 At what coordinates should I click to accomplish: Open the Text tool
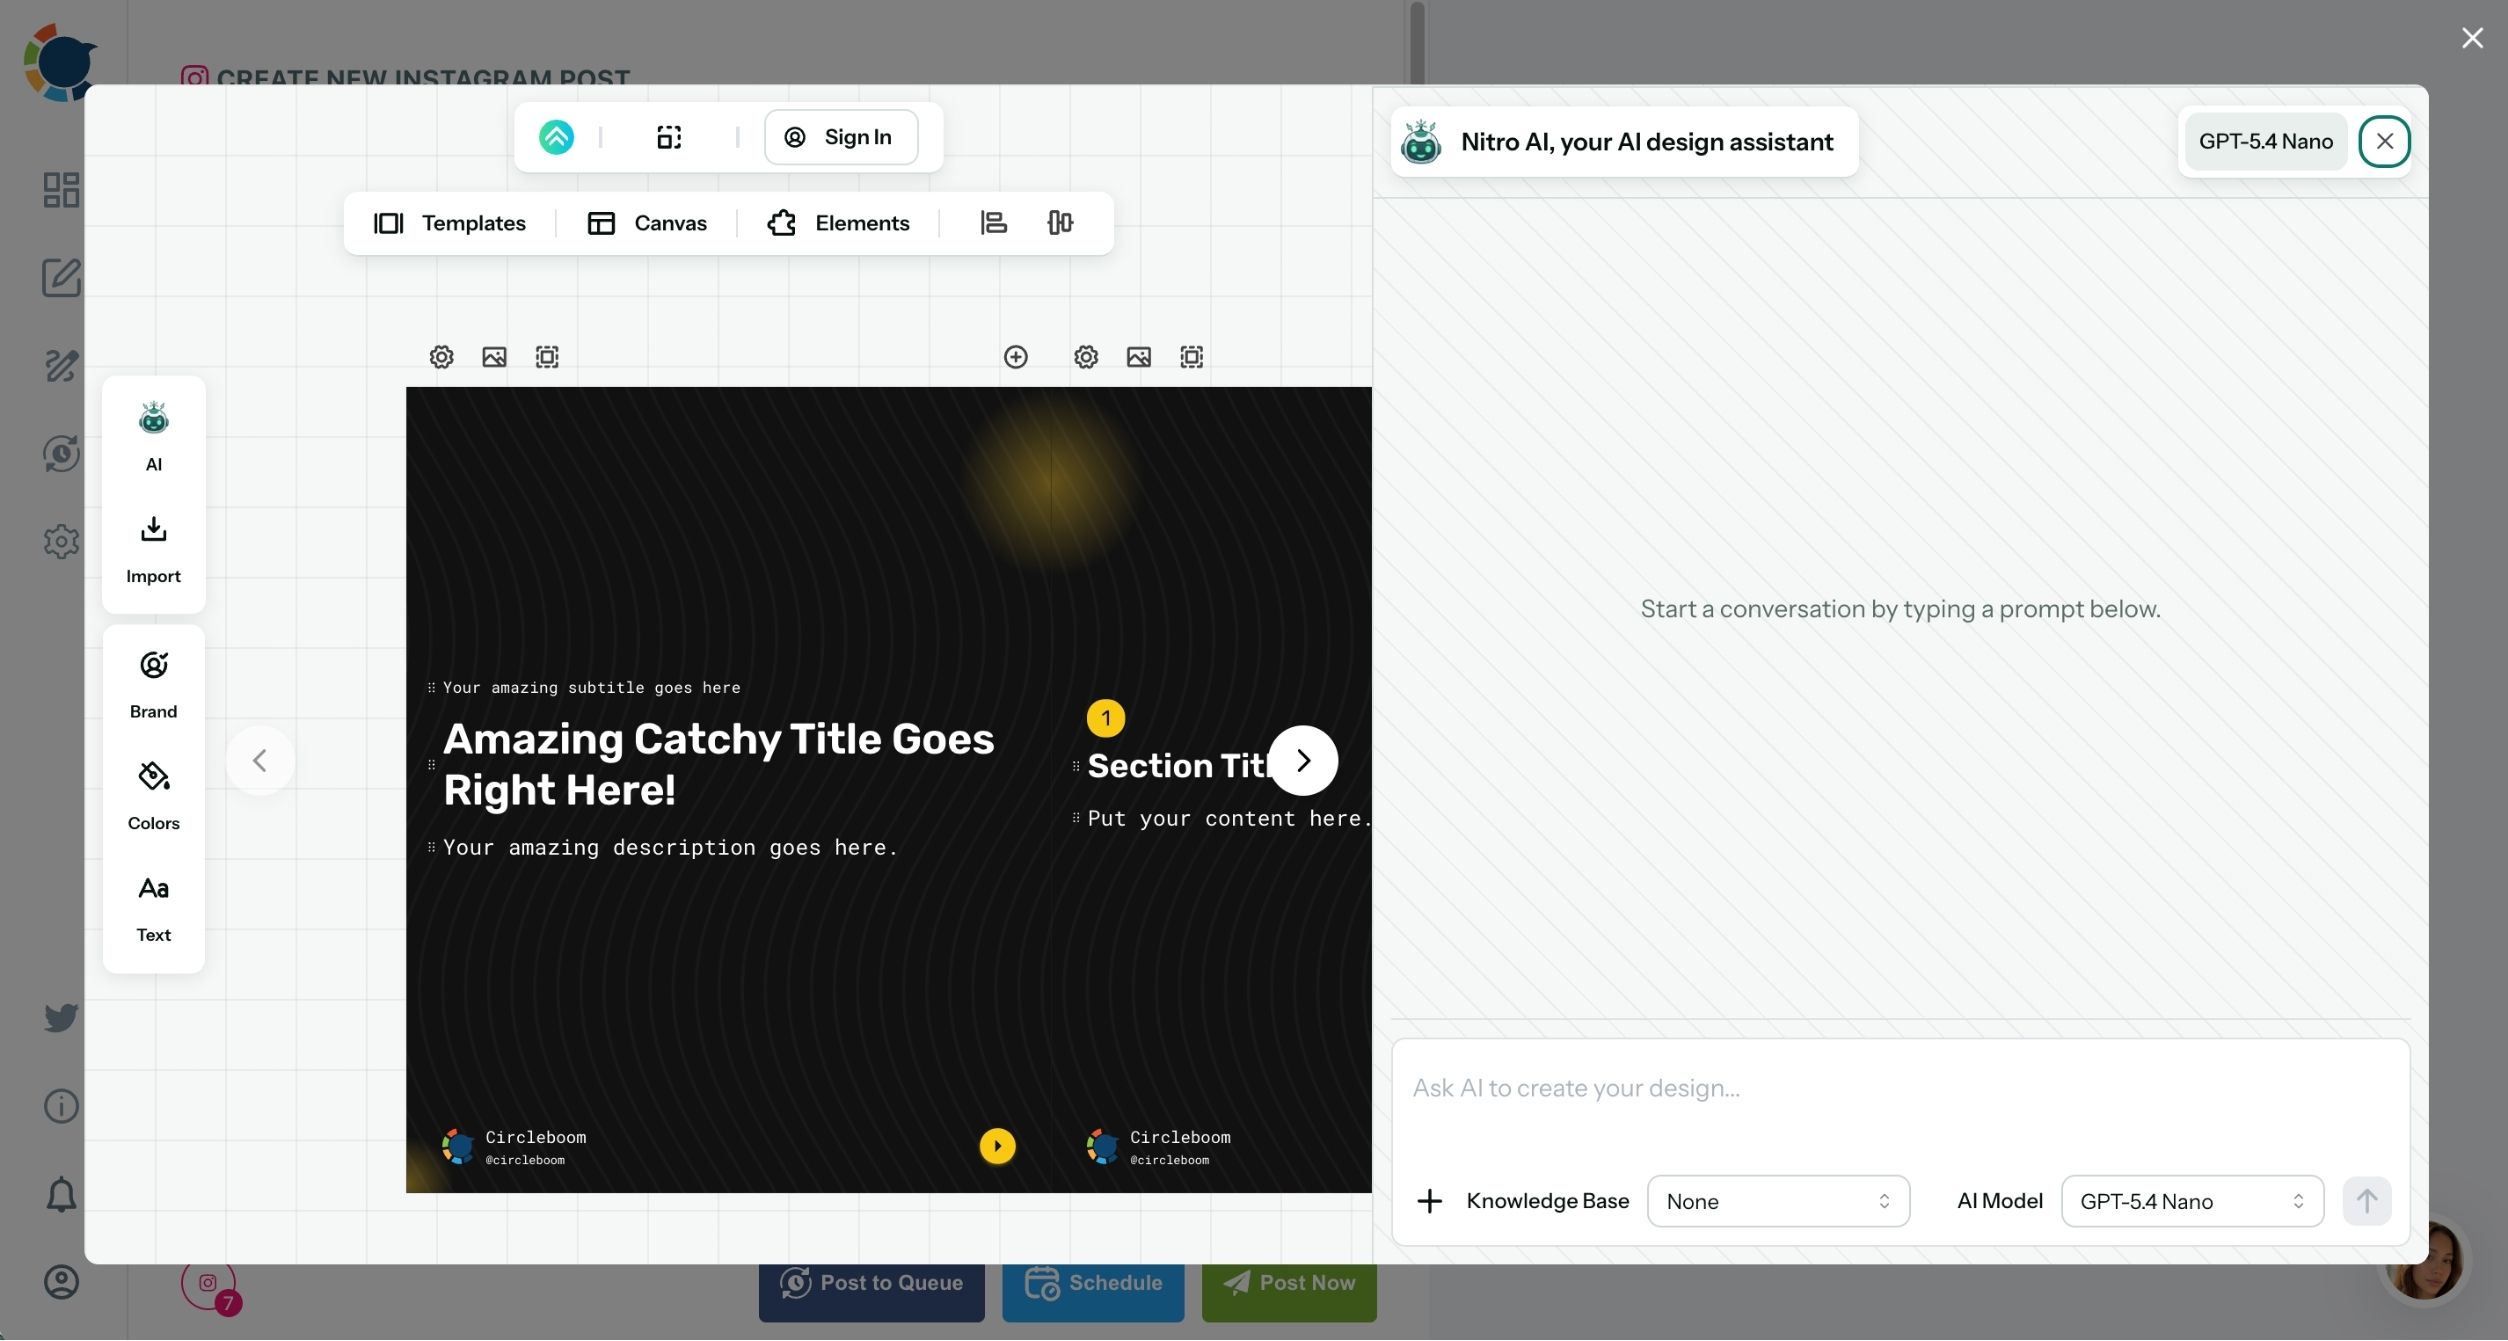(x=153, y=908)
